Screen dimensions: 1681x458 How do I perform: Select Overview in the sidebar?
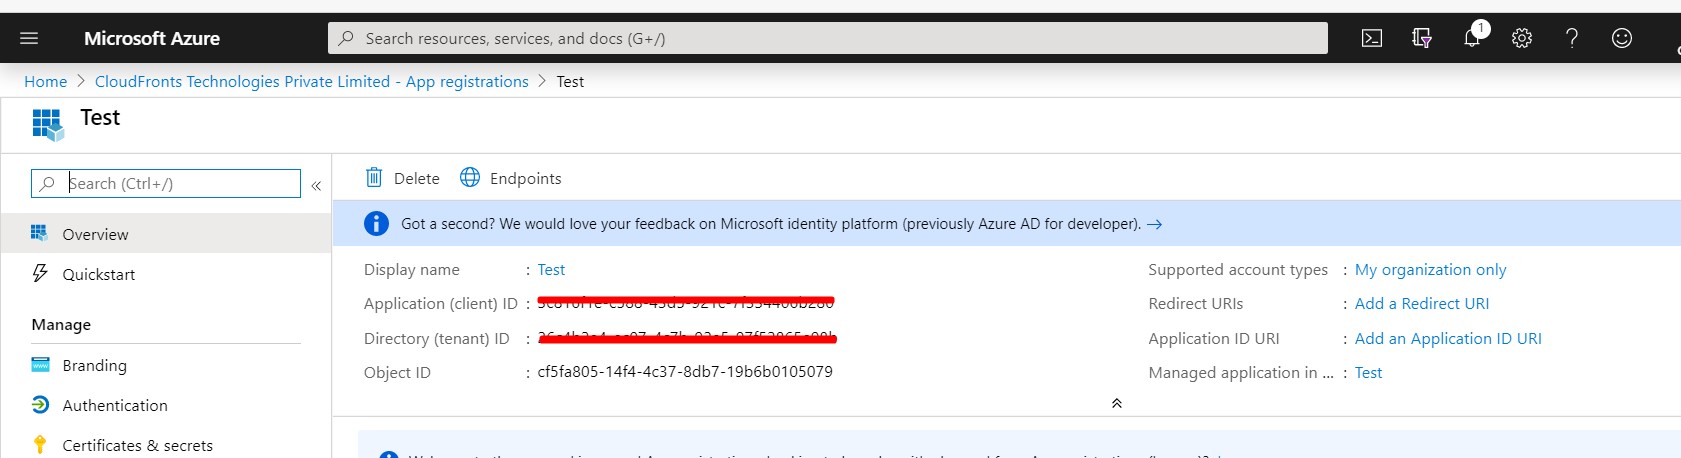95,234
